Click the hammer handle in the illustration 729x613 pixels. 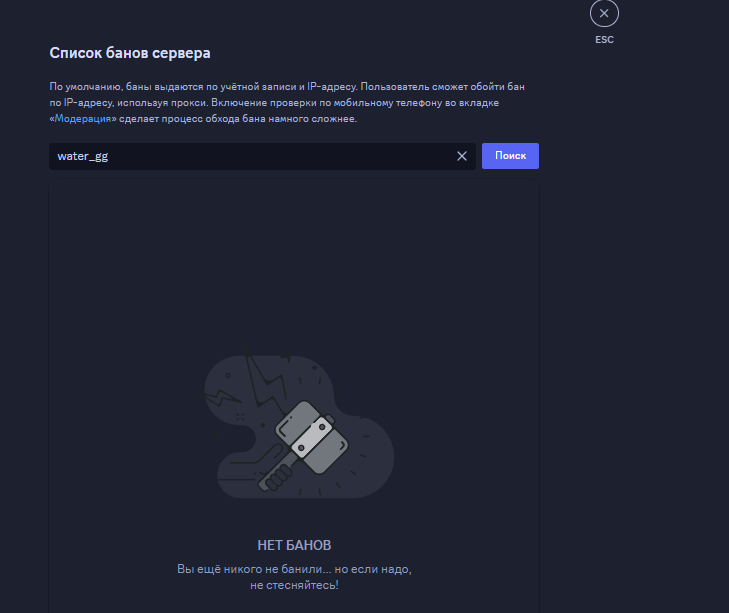tap(273, 476)
